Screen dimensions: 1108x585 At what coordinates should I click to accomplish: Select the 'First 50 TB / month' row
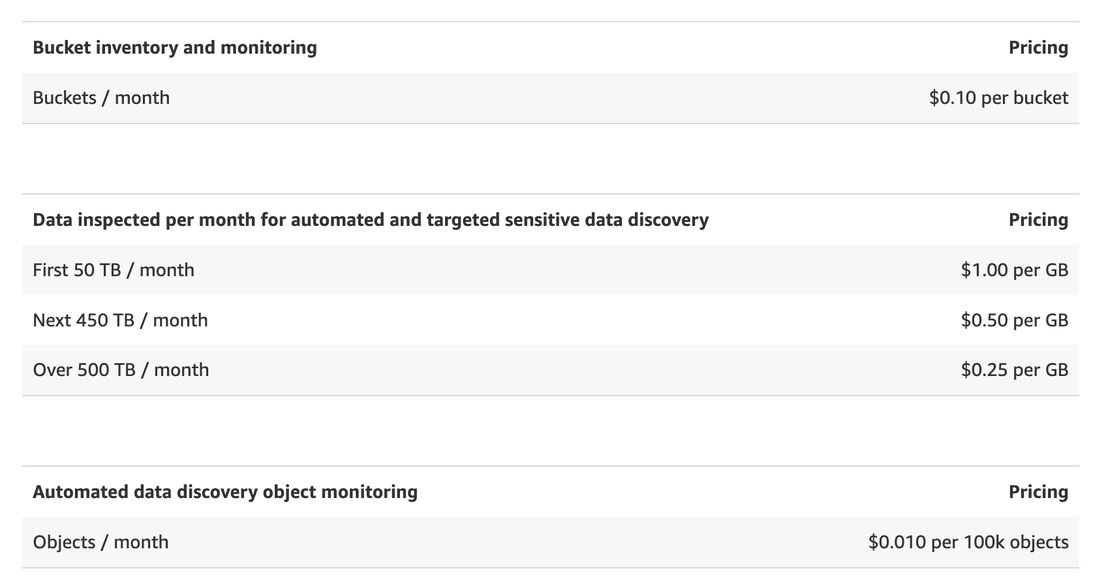click(550, 270)
